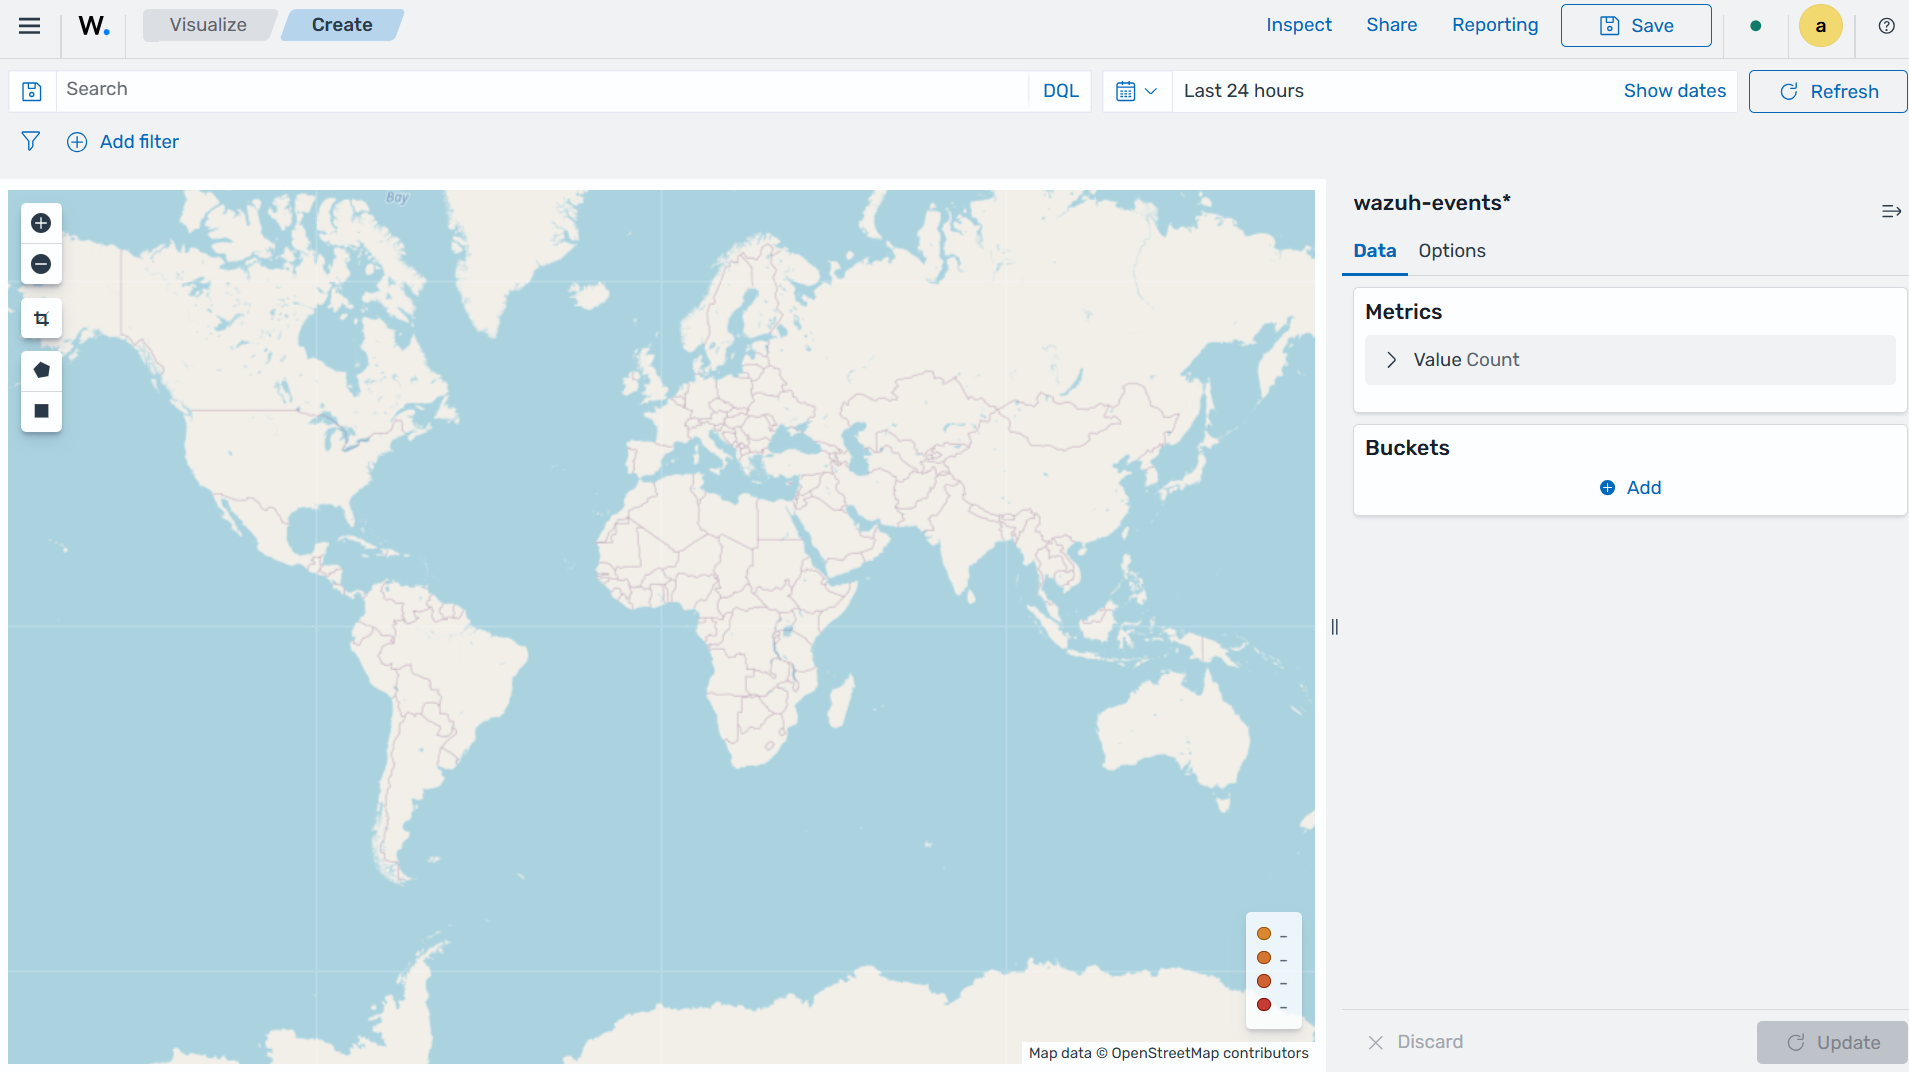Image resolution: width=1909 pixels, height=1072 pixels.
Task: Switch to the Options tab
Action: (1451, 251)
